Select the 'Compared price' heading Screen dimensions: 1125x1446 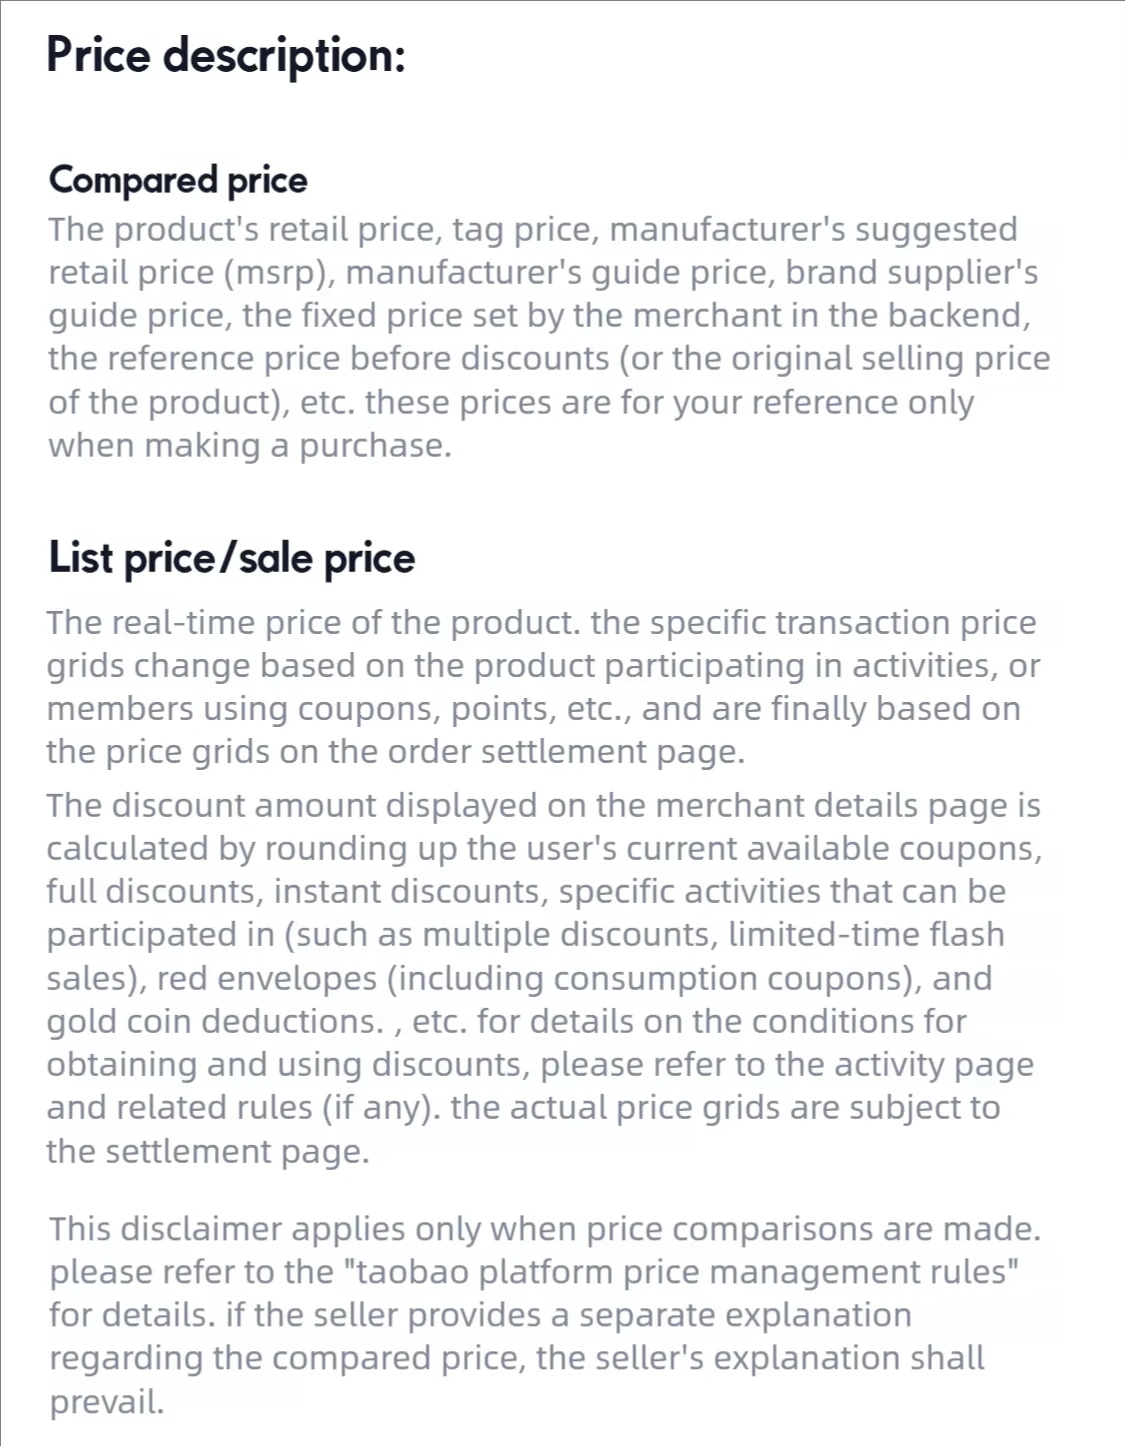(178, 180)
